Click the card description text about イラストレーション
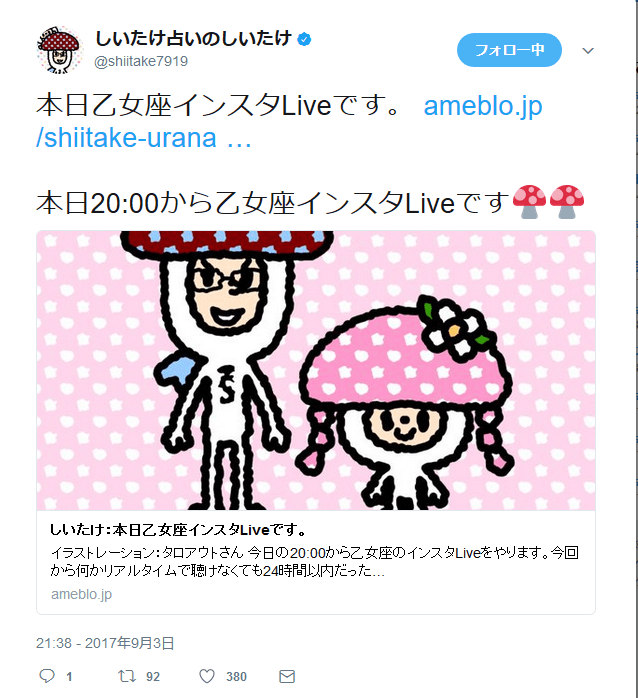638x698 pixels. point(314,561)
